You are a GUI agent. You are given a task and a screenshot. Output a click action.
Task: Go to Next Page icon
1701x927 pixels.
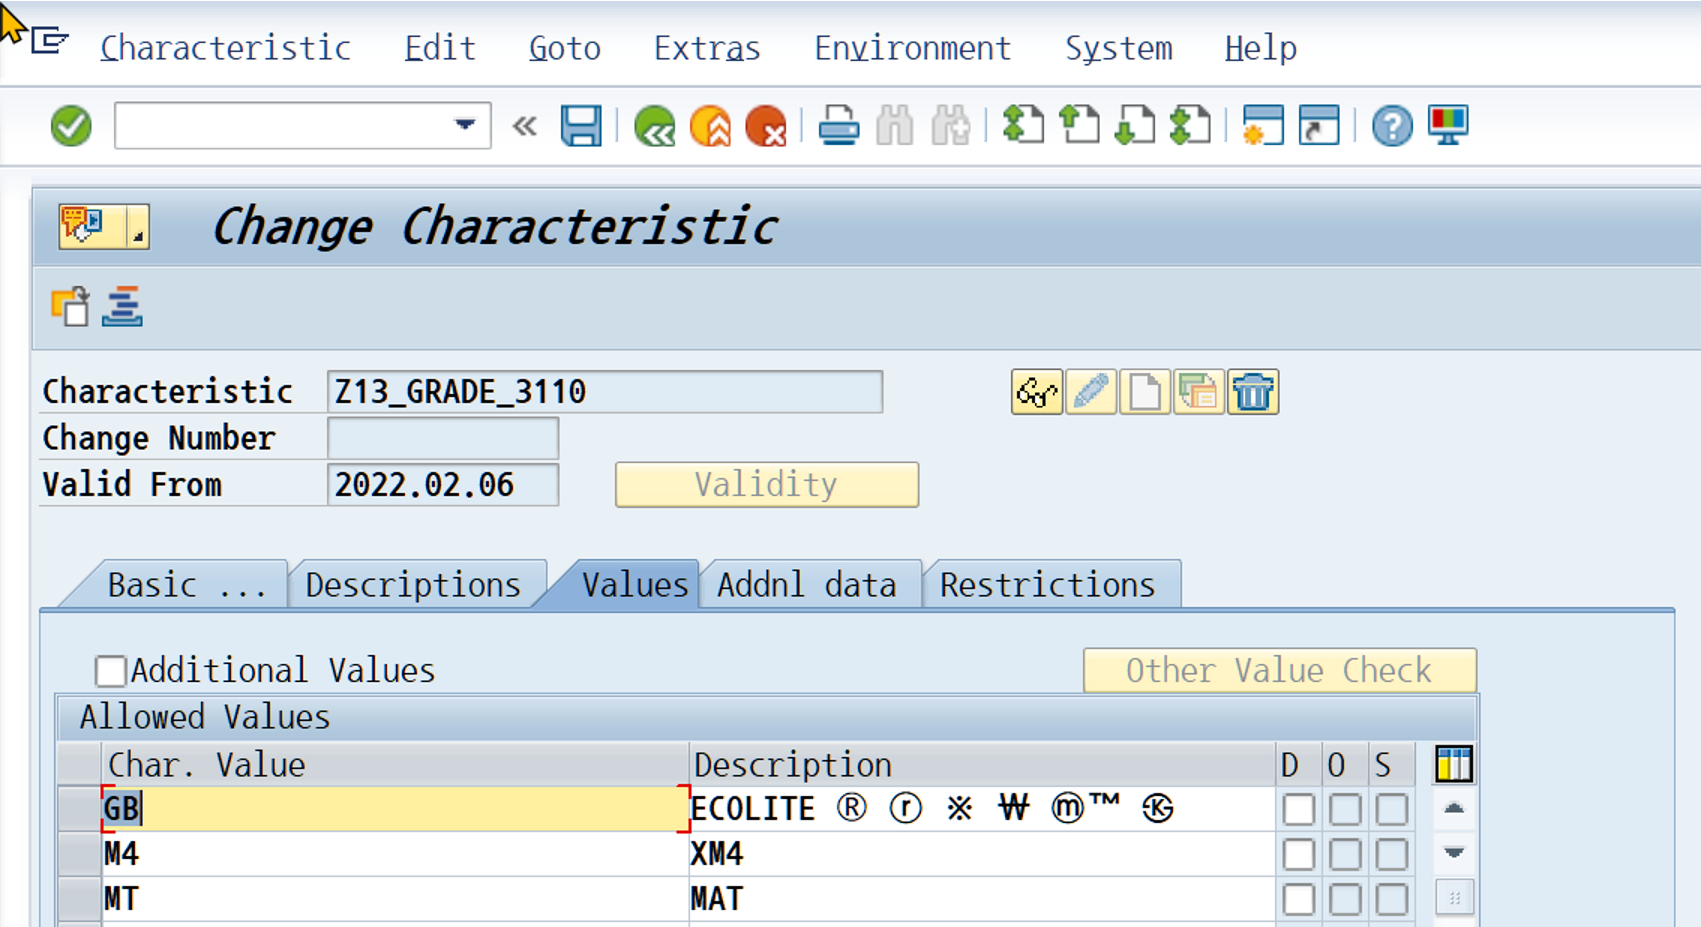1135,126
